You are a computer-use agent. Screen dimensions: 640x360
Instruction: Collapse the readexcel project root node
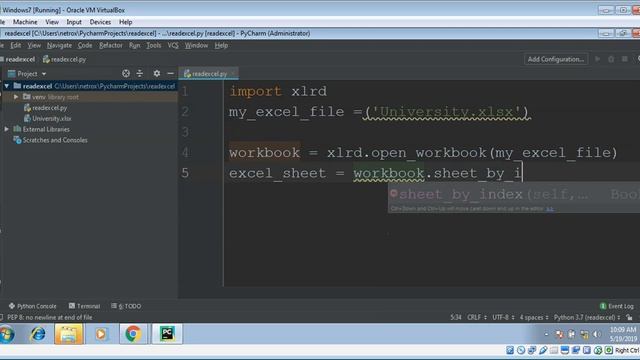[x=7, y=86]
